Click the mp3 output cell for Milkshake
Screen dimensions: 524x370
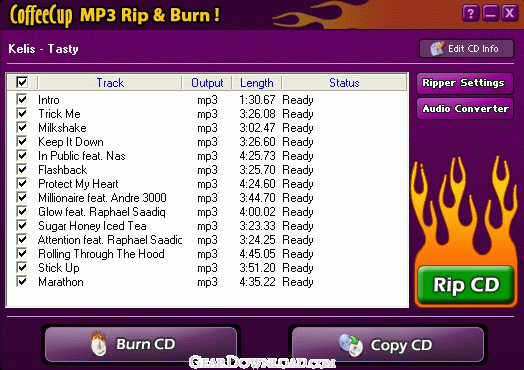click(207, 128)
